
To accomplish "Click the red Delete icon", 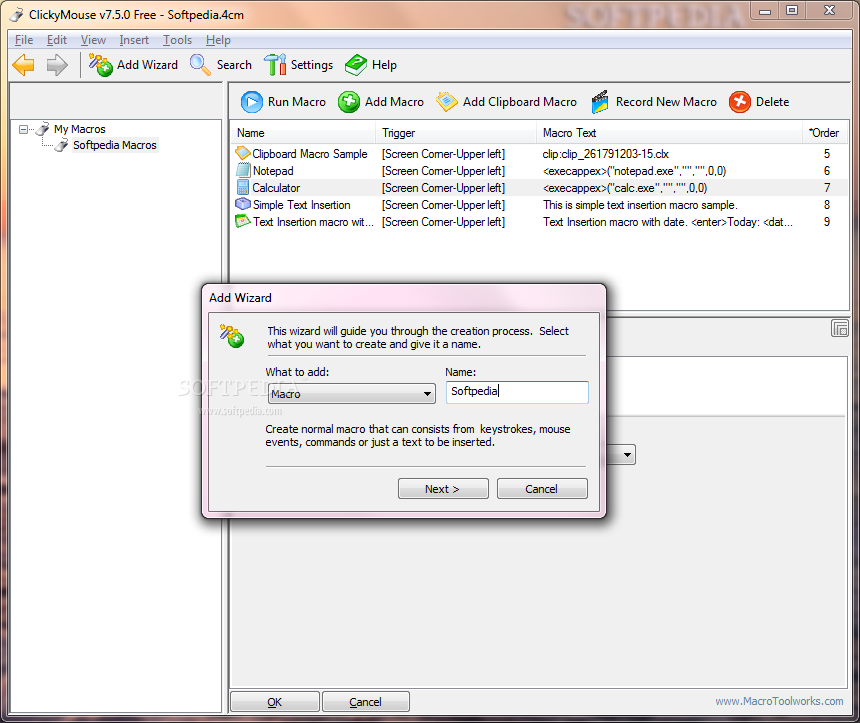I will (x=739, y=102).
